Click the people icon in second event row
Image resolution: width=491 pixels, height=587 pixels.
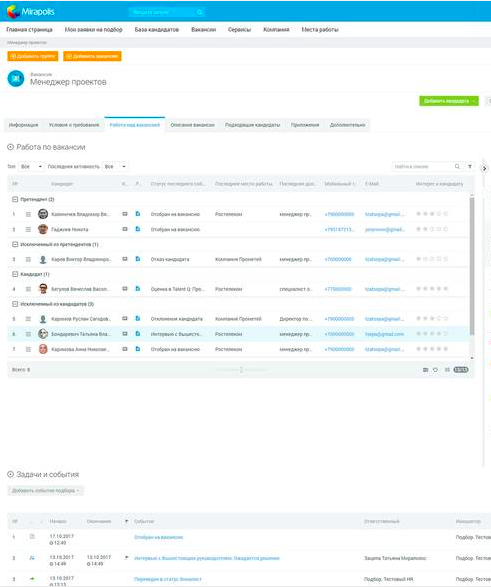(32, 558)
